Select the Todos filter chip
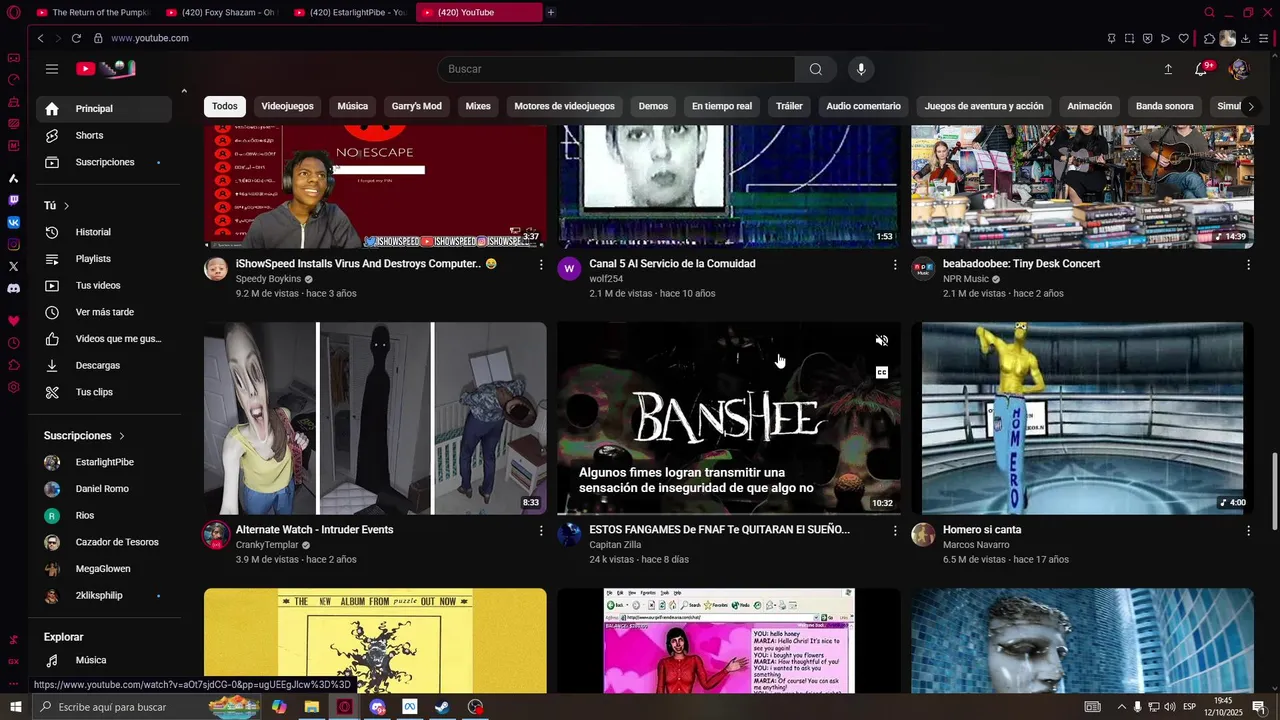This screenshot has height=720, width=1280. click(x=225, y=106)
